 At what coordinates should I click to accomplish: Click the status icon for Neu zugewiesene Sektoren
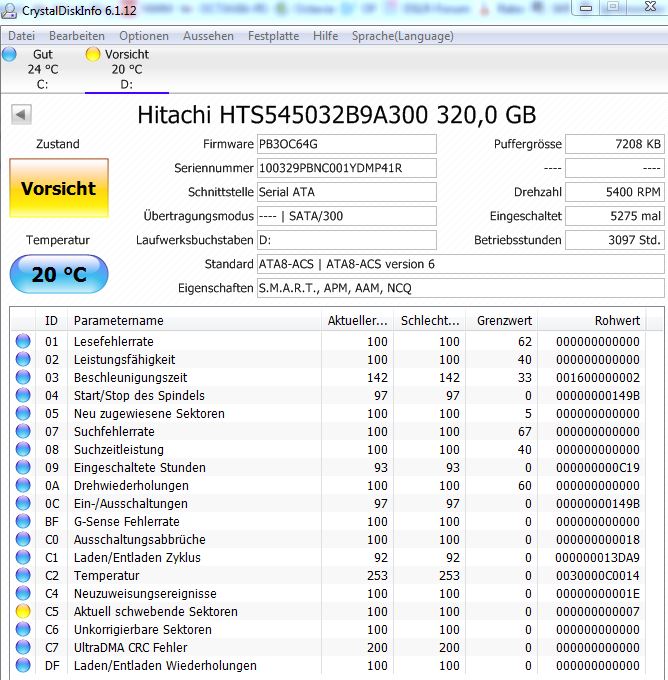coord(23,413)
